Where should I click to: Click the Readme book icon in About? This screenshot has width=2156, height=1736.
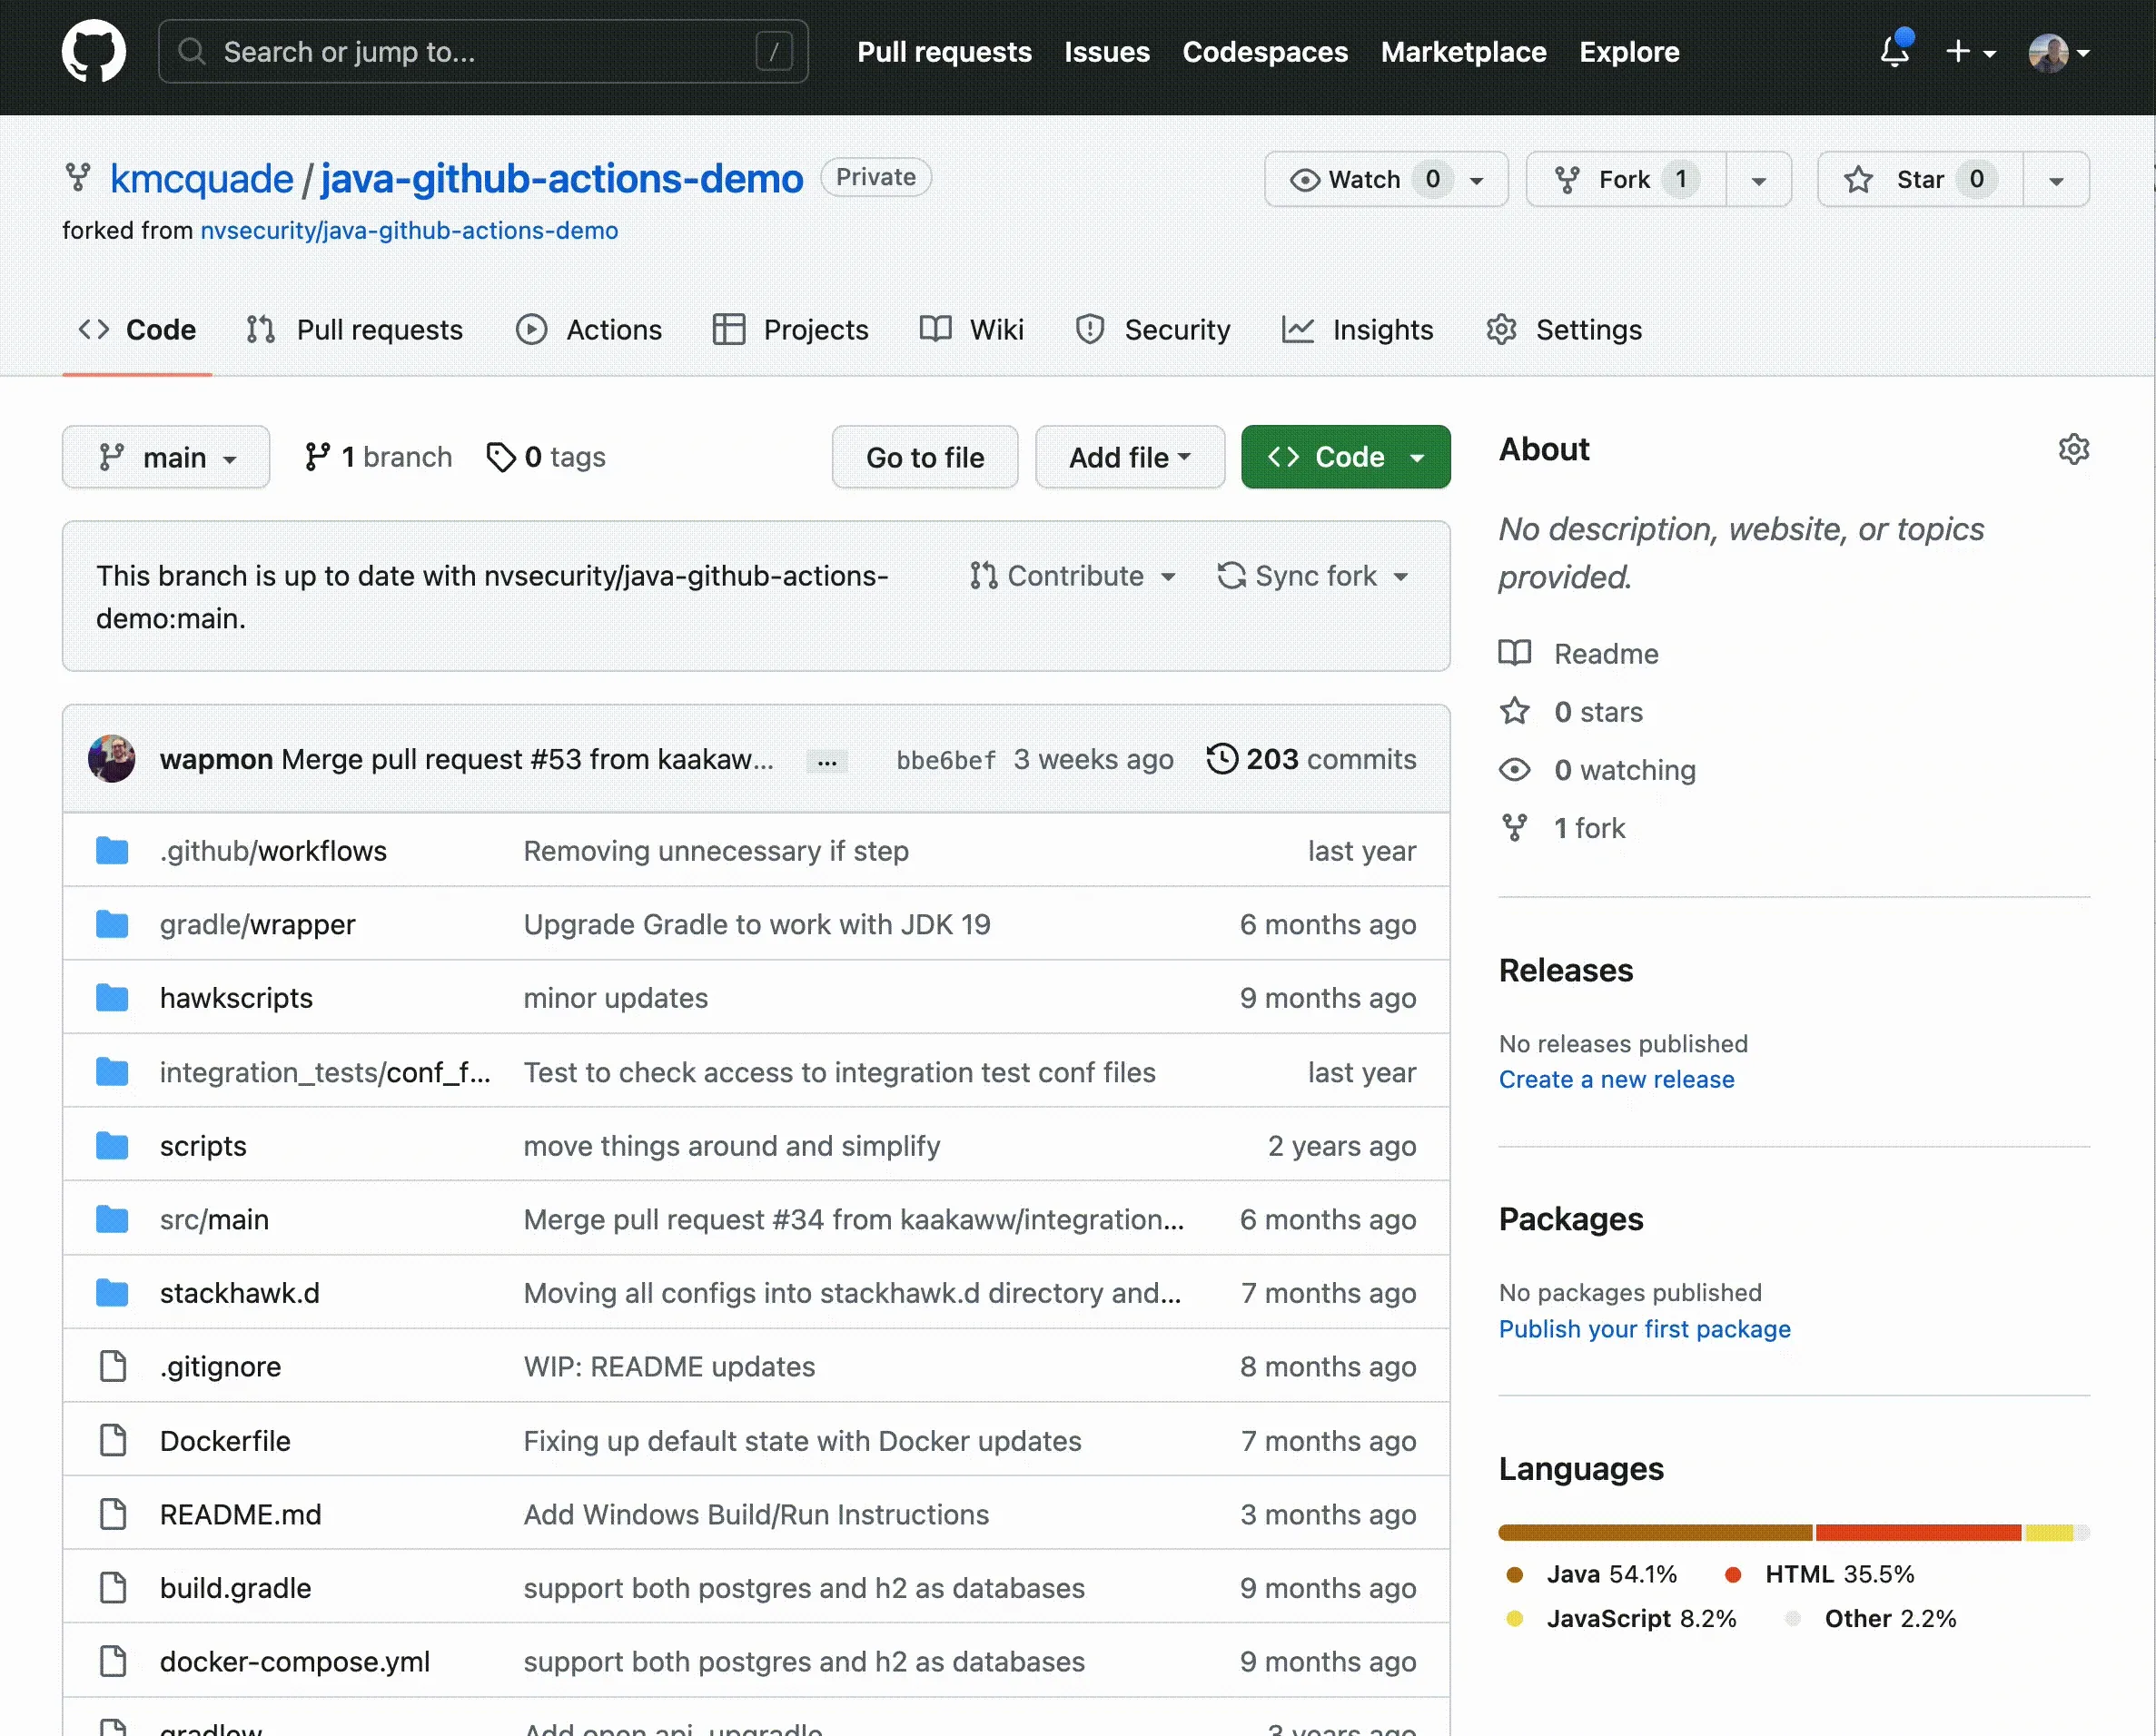click(1515, 653)
